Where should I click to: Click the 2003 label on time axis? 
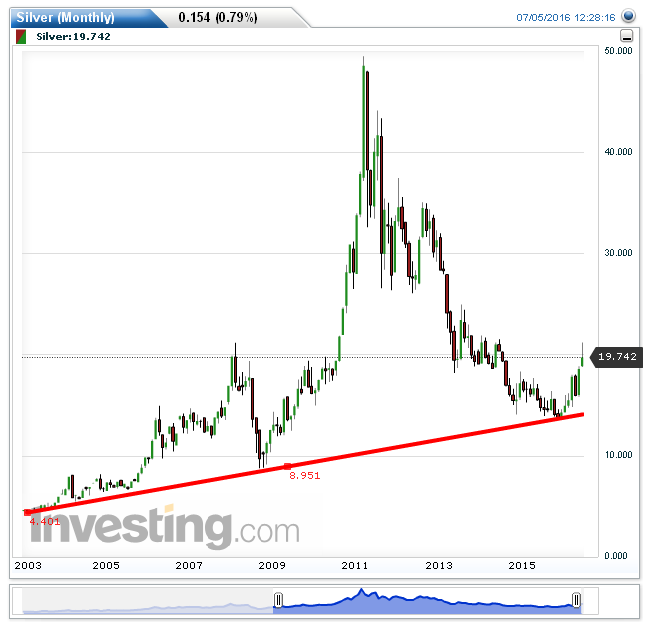[x=28, y=566]
